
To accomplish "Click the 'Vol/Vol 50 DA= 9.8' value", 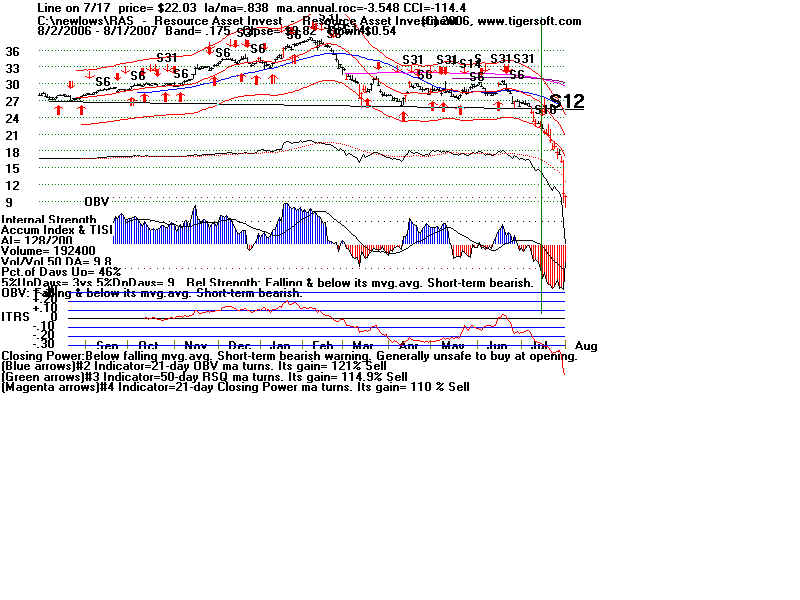I will (x=56, y=262).
